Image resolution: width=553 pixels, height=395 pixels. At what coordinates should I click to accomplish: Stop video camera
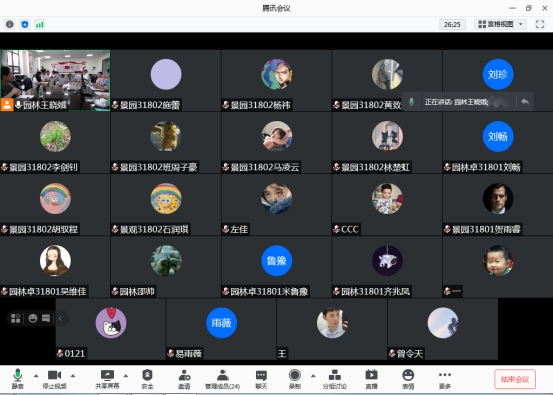coord(54,379)
